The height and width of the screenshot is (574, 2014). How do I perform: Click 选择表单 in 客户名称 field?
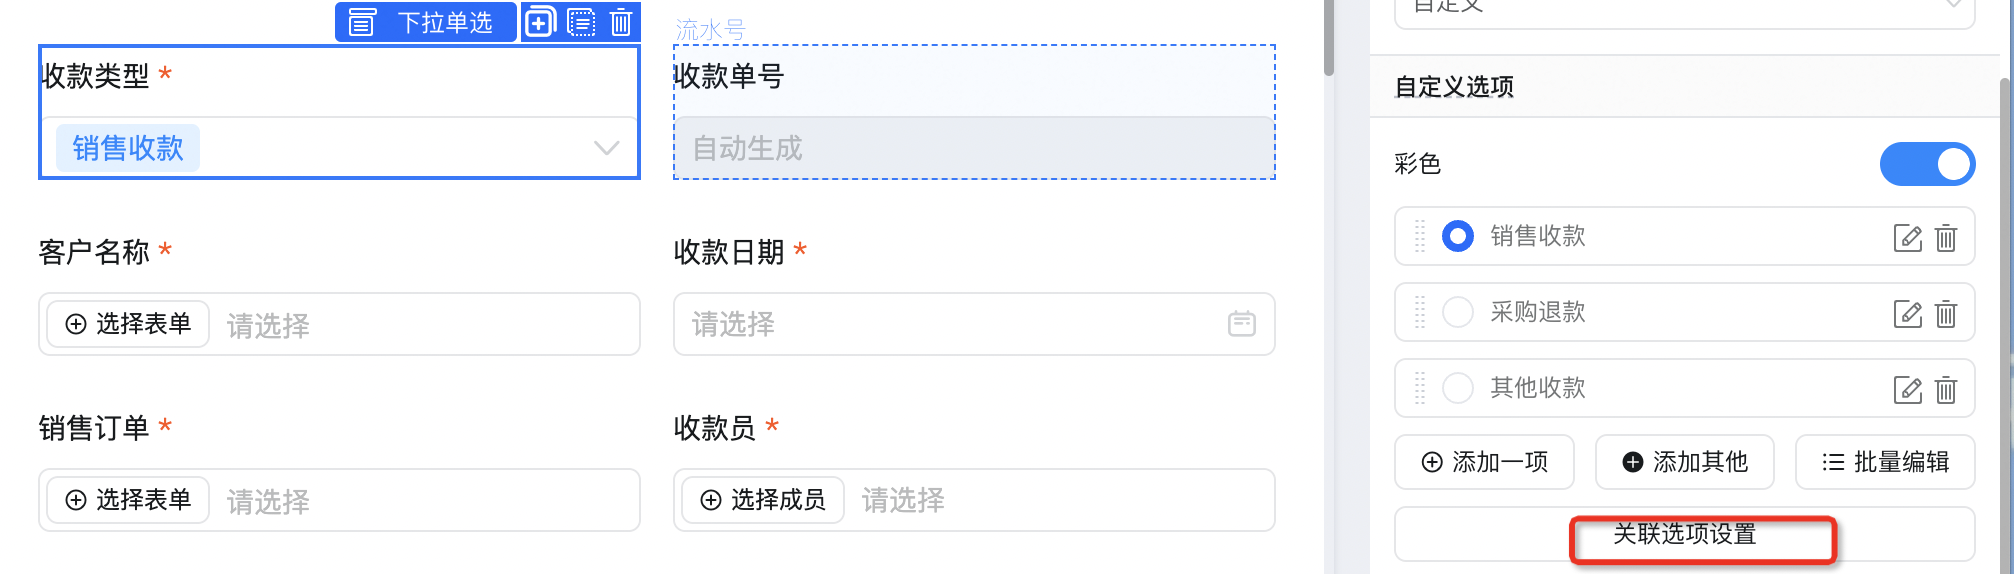(x=128, y=324)
